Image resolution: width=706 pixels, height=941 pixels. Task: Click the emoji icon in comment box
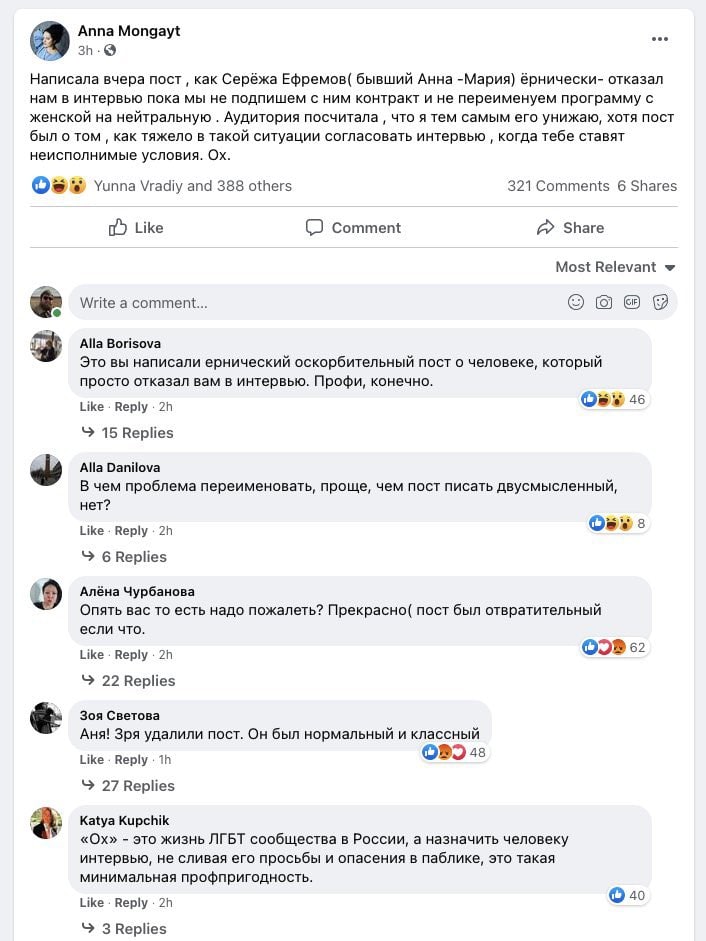coord(576,302)
